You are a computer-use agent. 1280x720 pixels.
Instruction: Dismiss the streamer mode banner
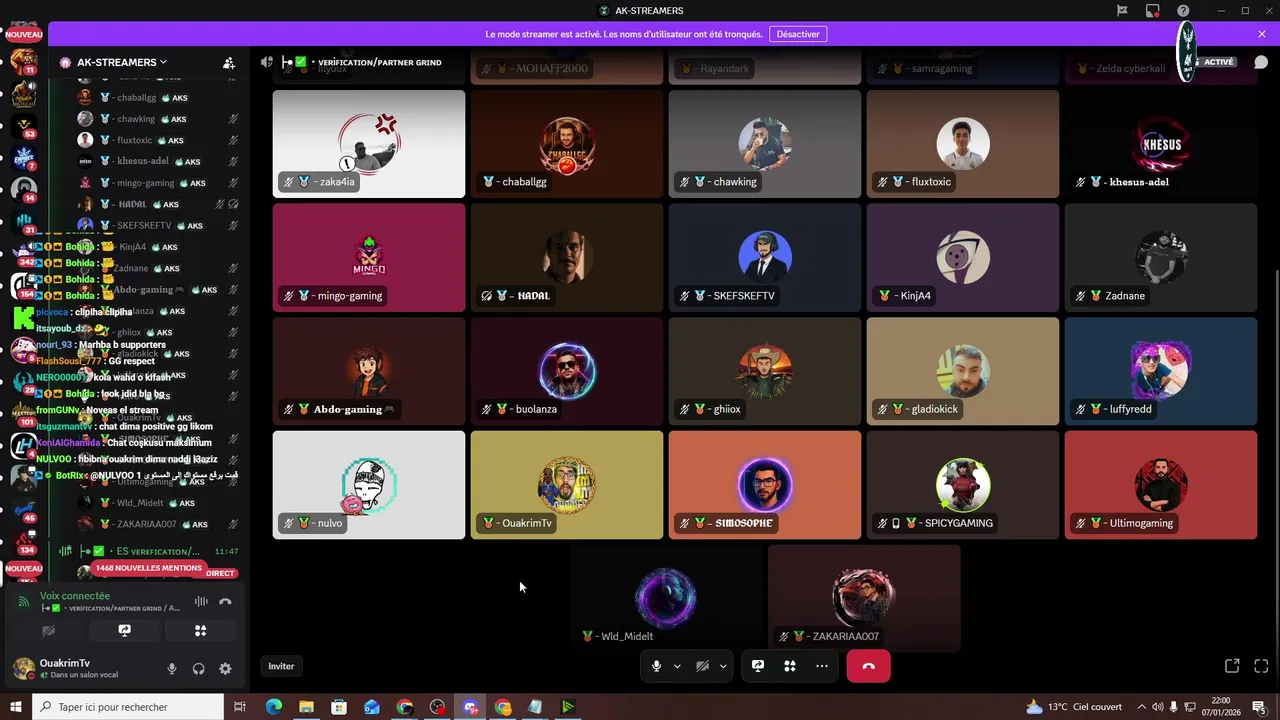pyautogui.click(x=1262, y=34)
